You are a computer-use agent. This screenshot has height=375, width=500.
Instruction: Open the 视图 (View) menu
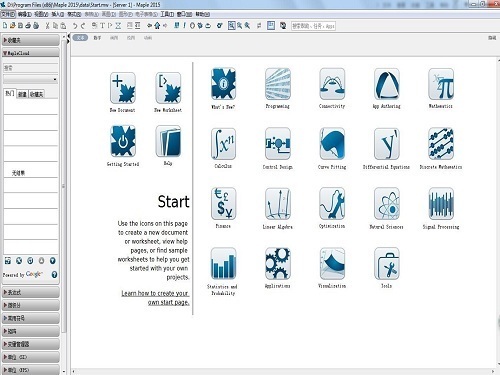41,14
